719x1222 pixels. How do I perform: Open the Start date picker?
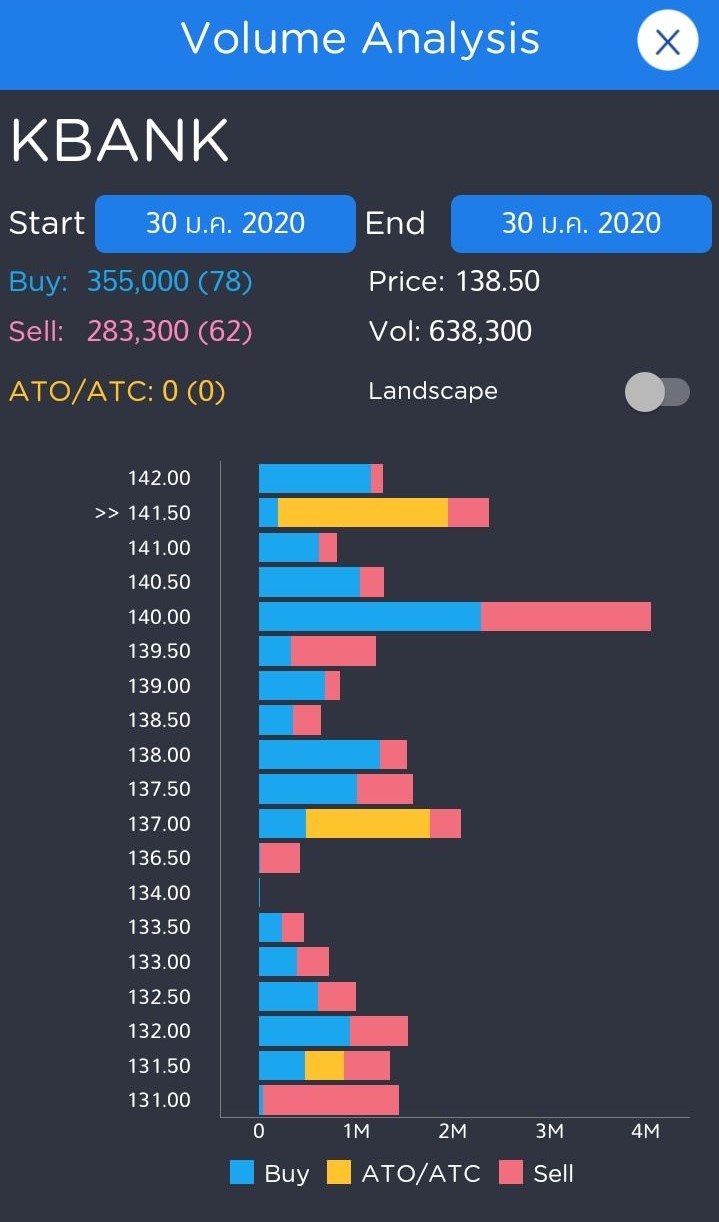225,223
